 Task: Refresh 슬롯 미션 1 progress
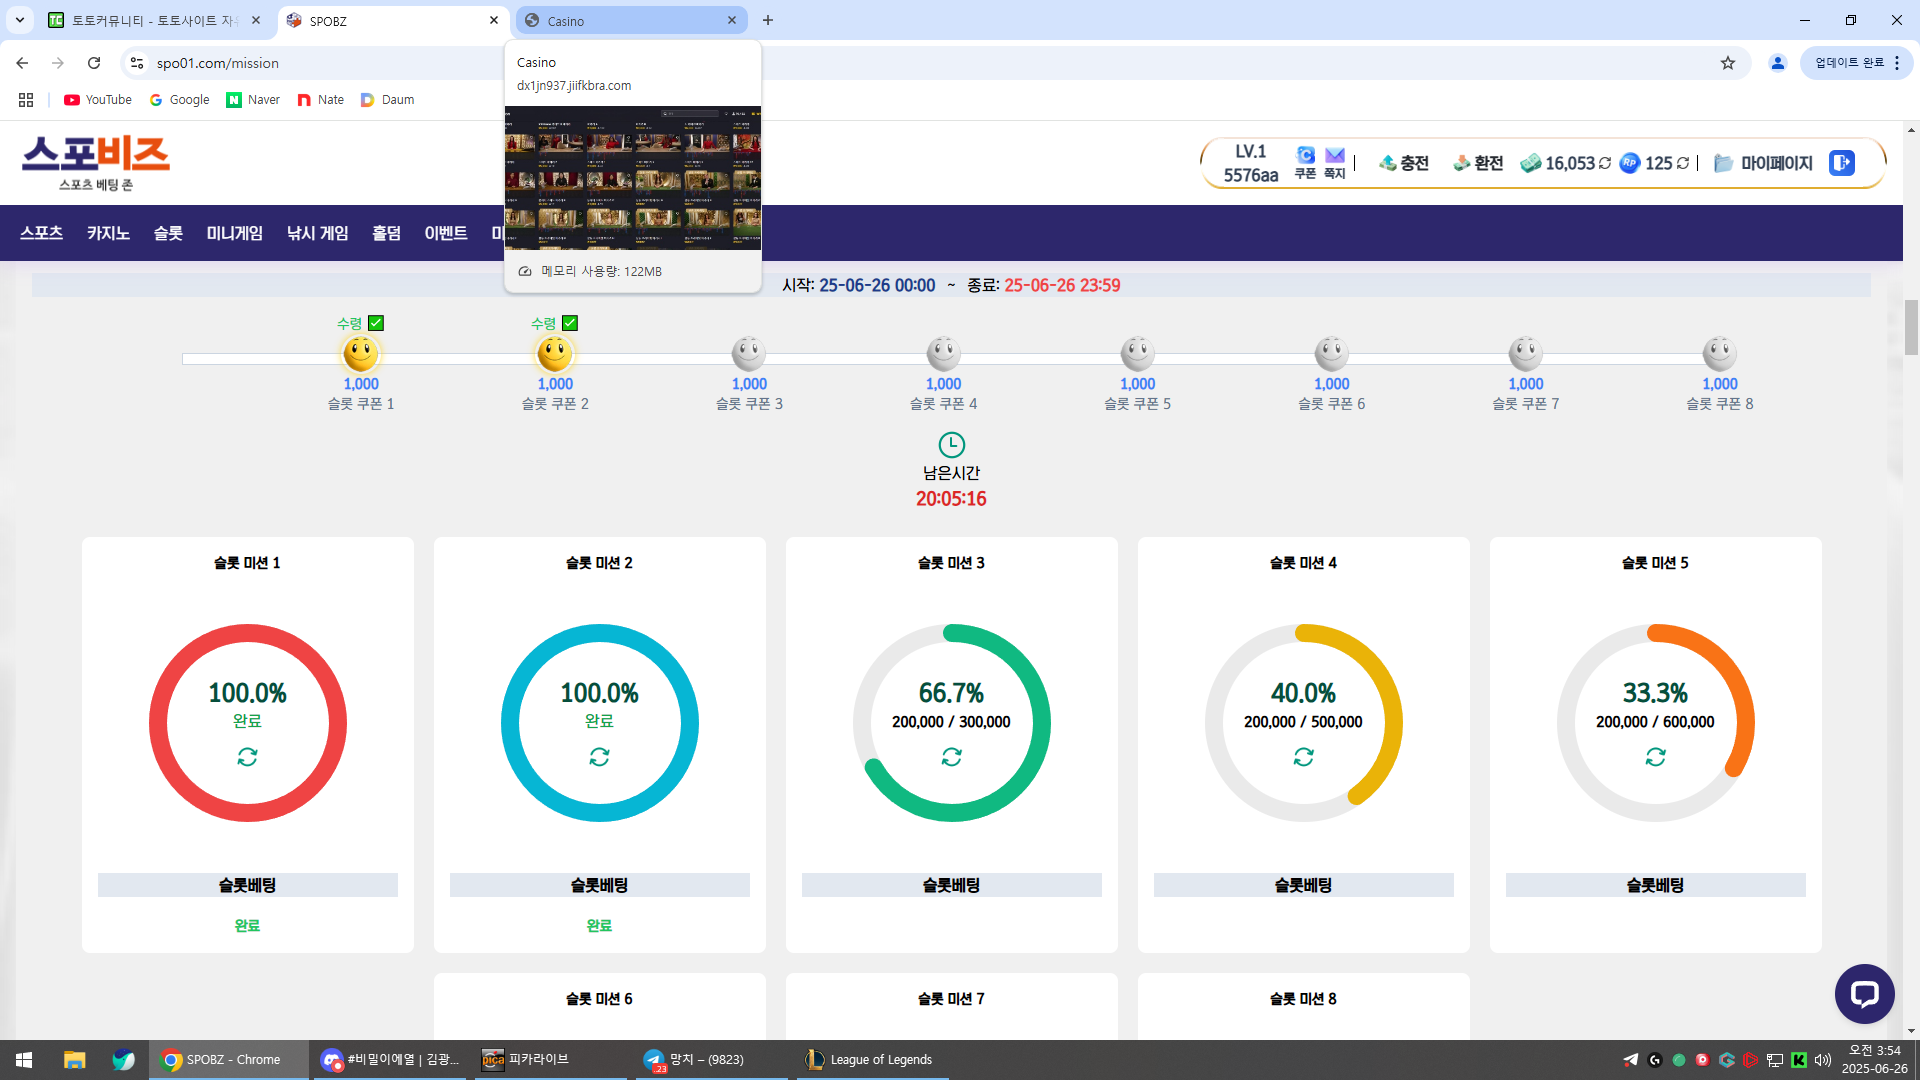coord(247,757)
